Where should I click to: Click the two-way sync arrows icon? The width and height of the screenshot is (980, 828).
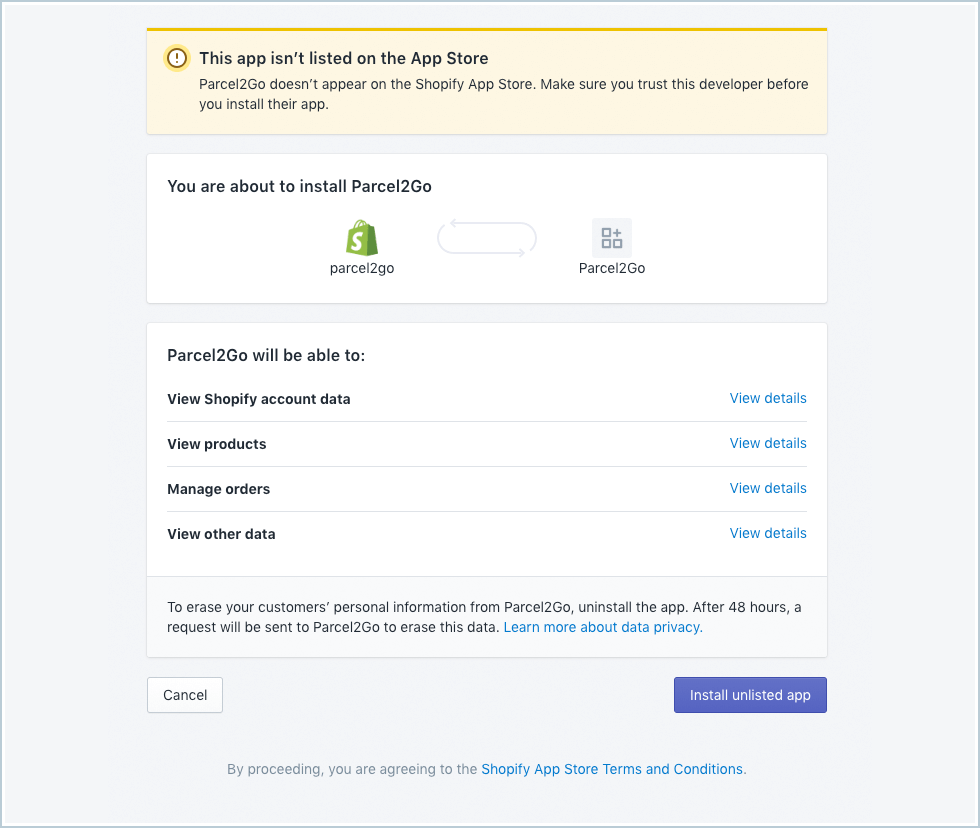(487, 239)
